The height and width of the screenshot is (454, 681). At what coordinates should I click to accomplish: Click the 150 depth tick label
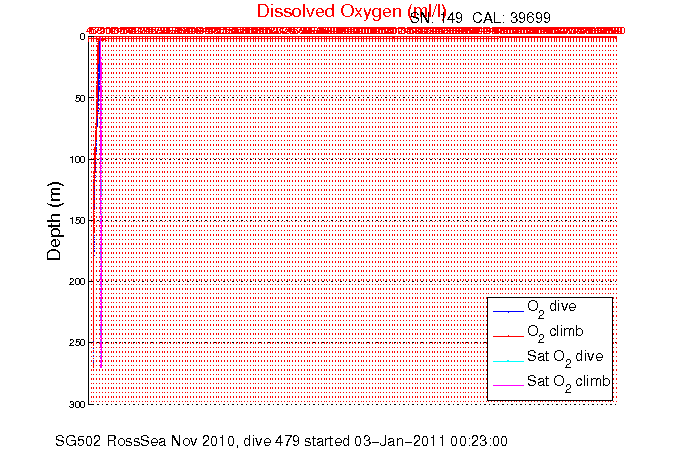[x=77, y=221]
